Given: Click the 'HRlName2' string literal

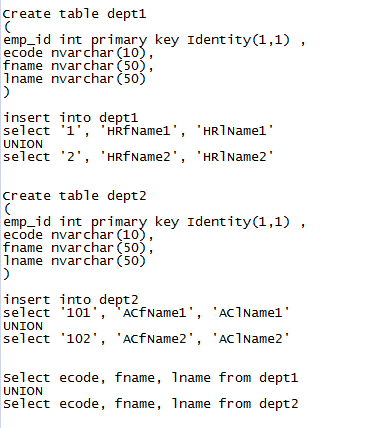Looking at the screenshot, I should point(235,157).
